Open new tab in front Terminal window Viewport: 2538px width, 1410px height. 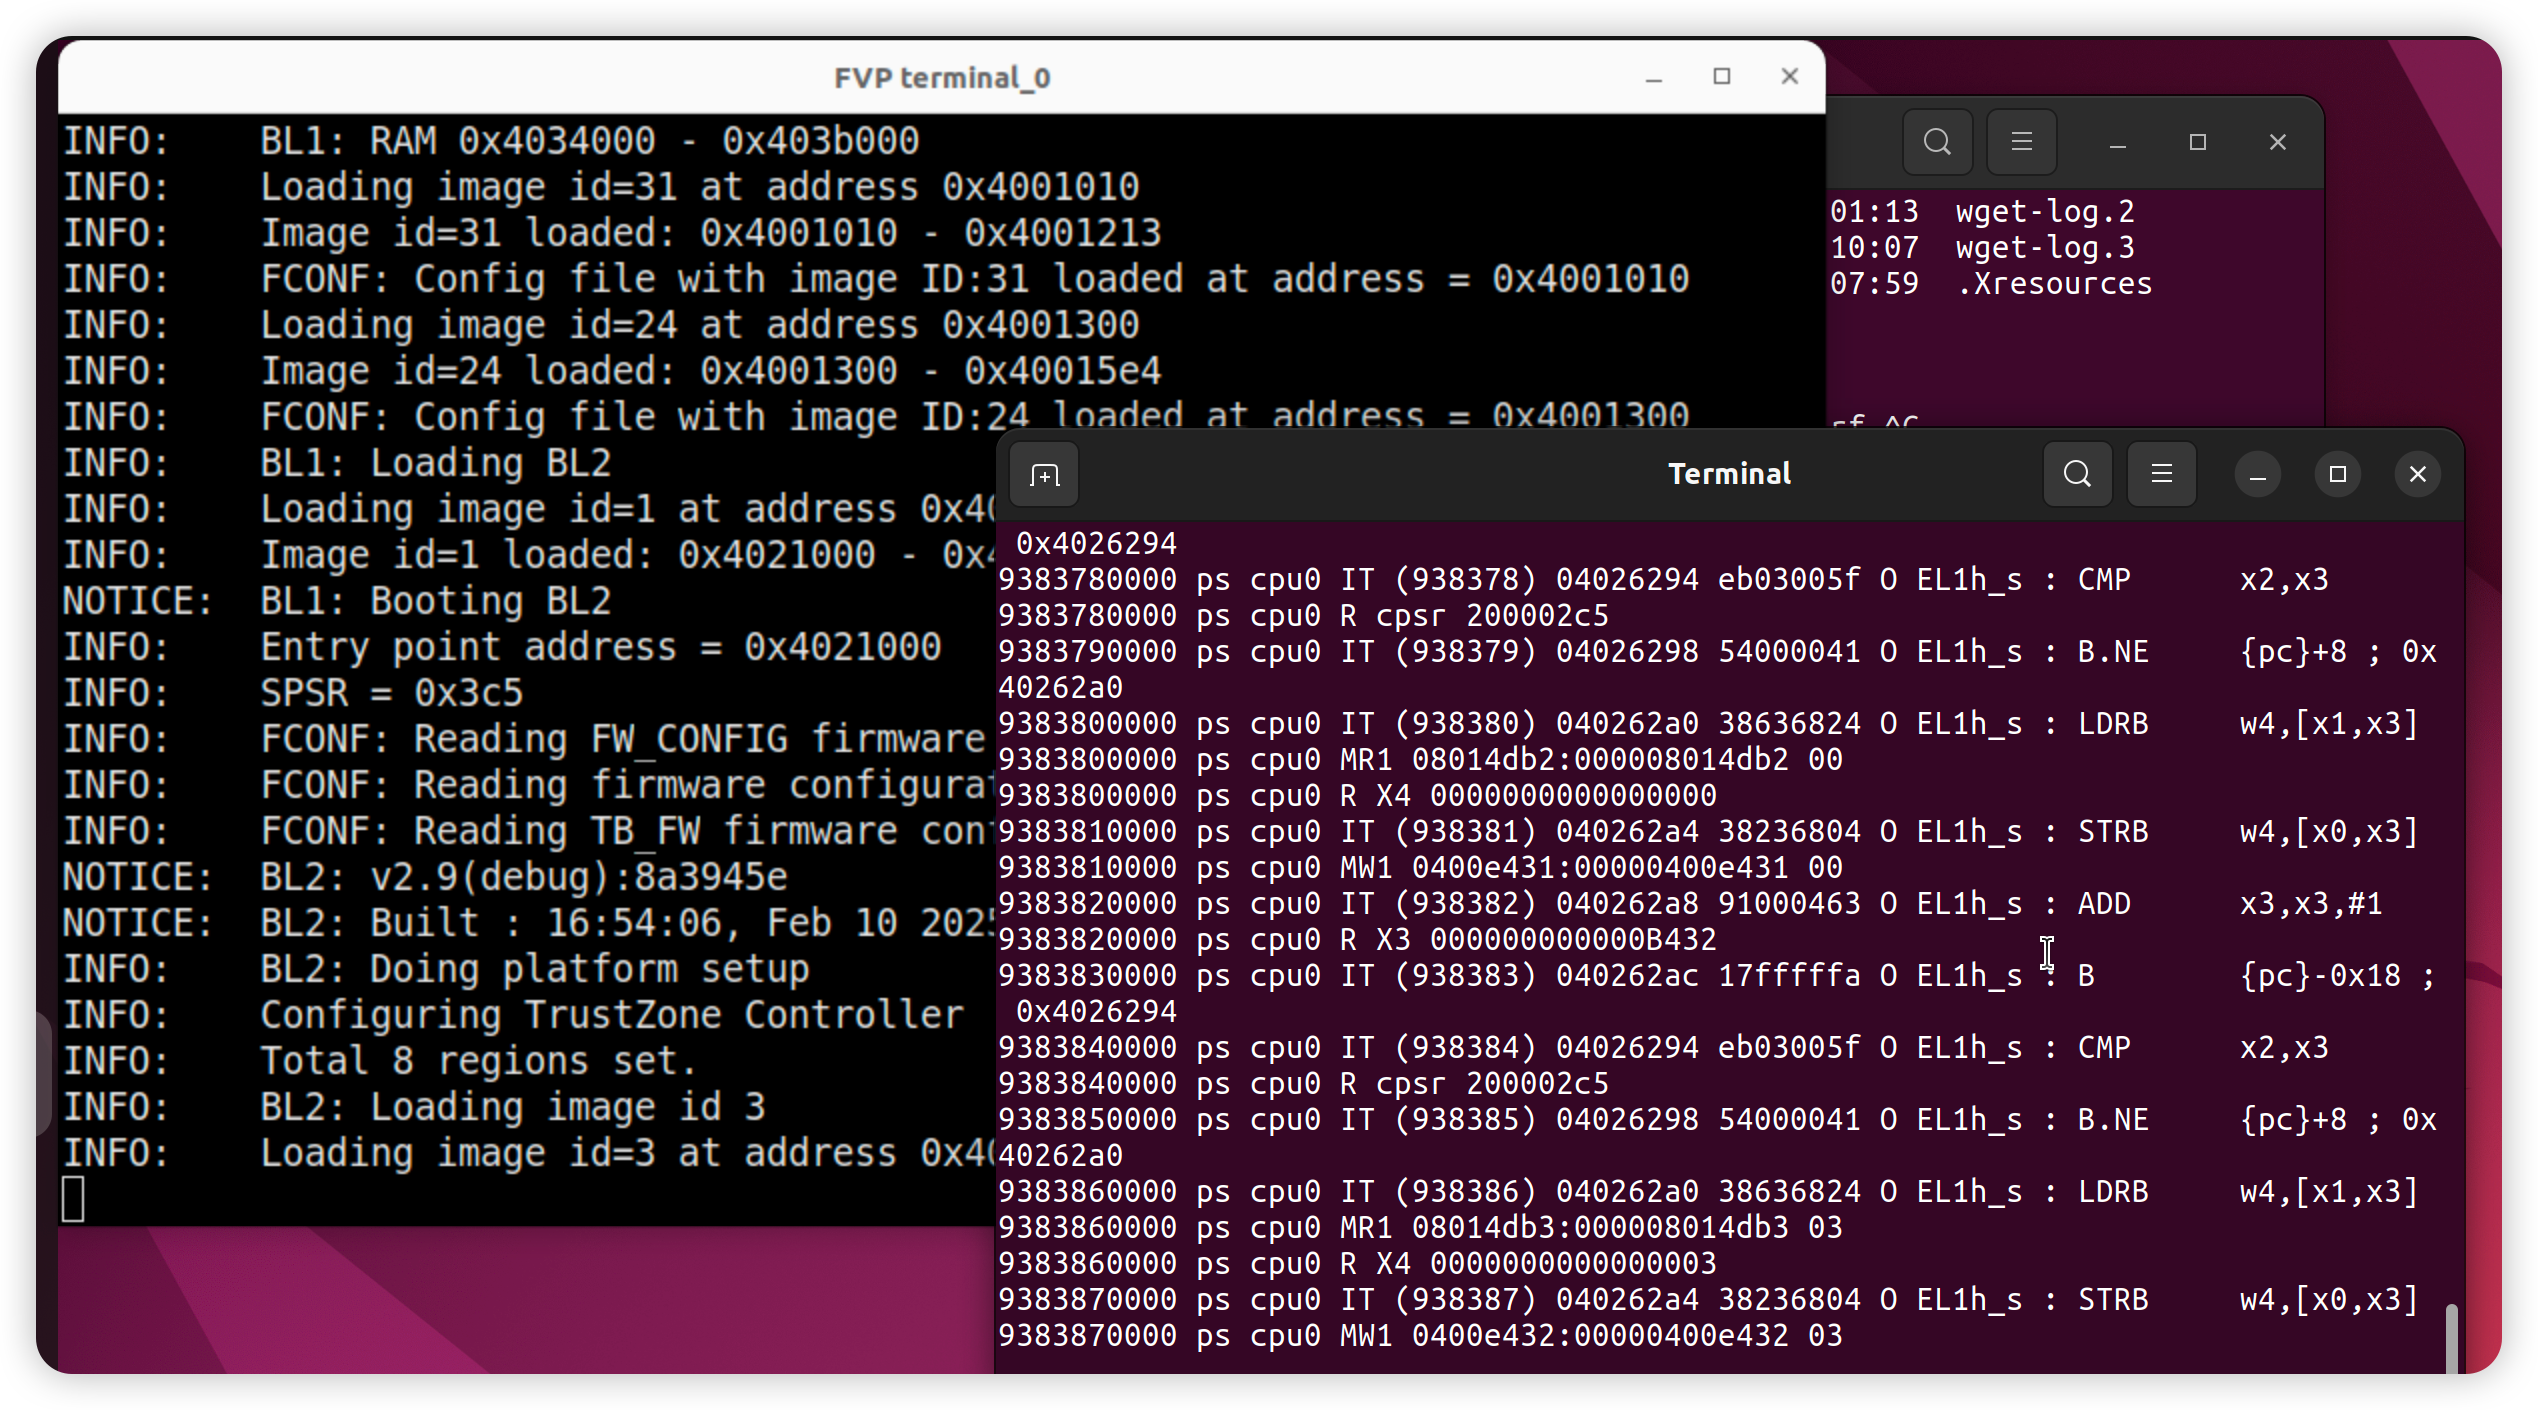1044,474
